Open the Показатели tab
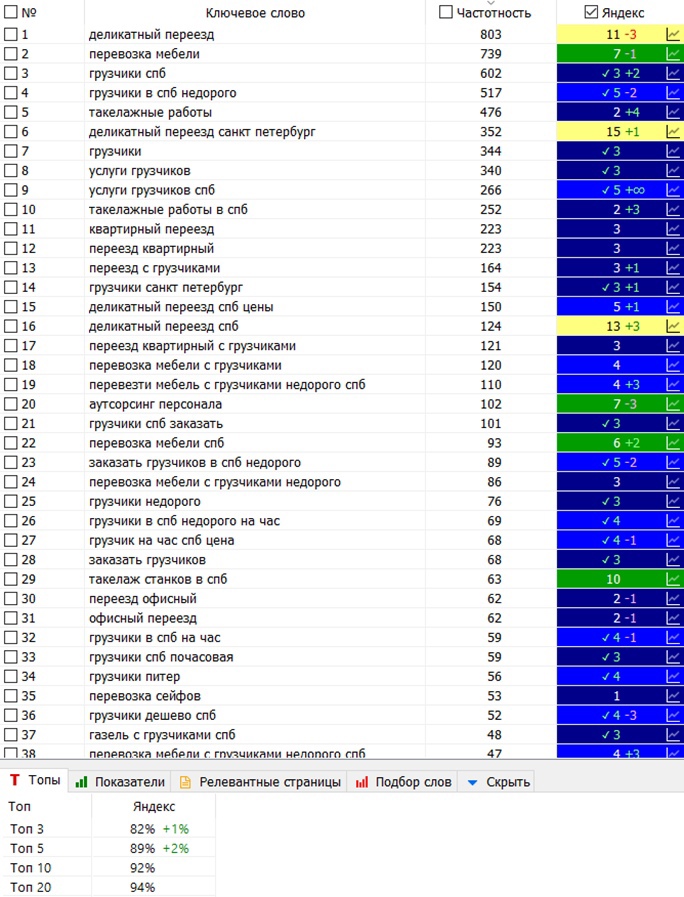 coord(121,782)
